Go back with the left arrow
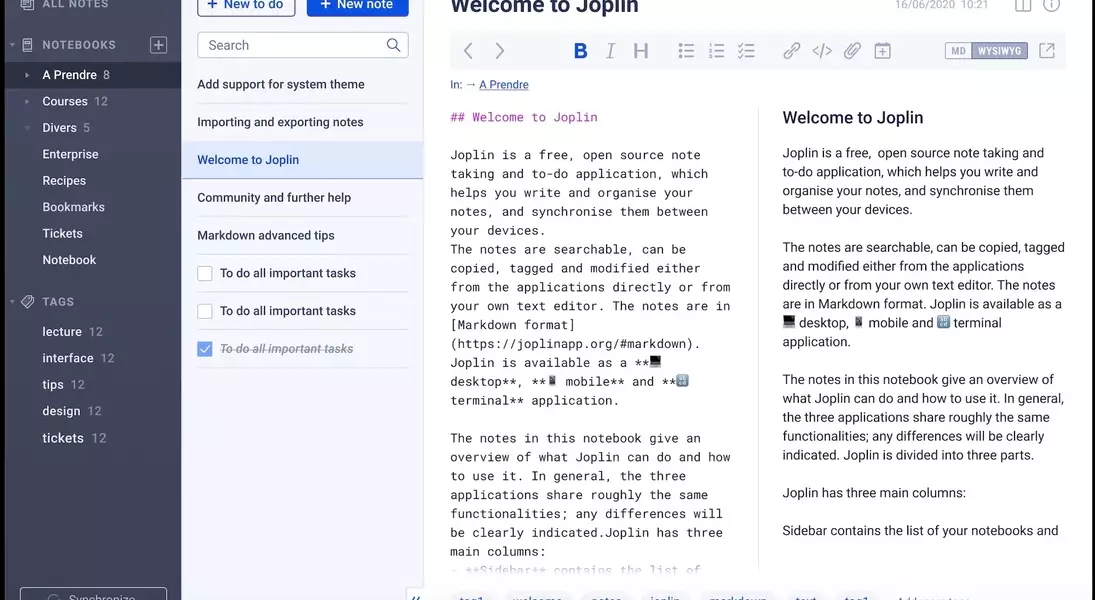Screen dimensions: 1095x600 [x=468, y=51]
